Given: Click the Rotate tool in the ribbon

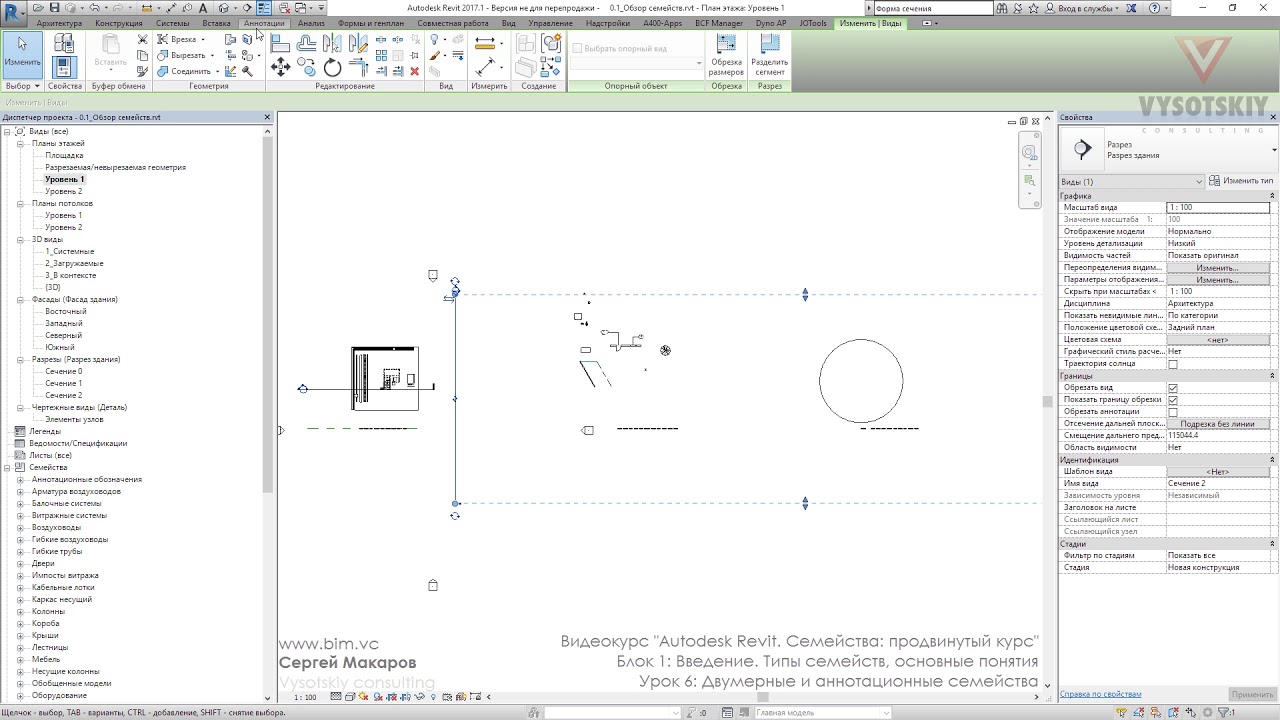Looking at the screenshot, I should pyautogui.click(x=332, y=67).
